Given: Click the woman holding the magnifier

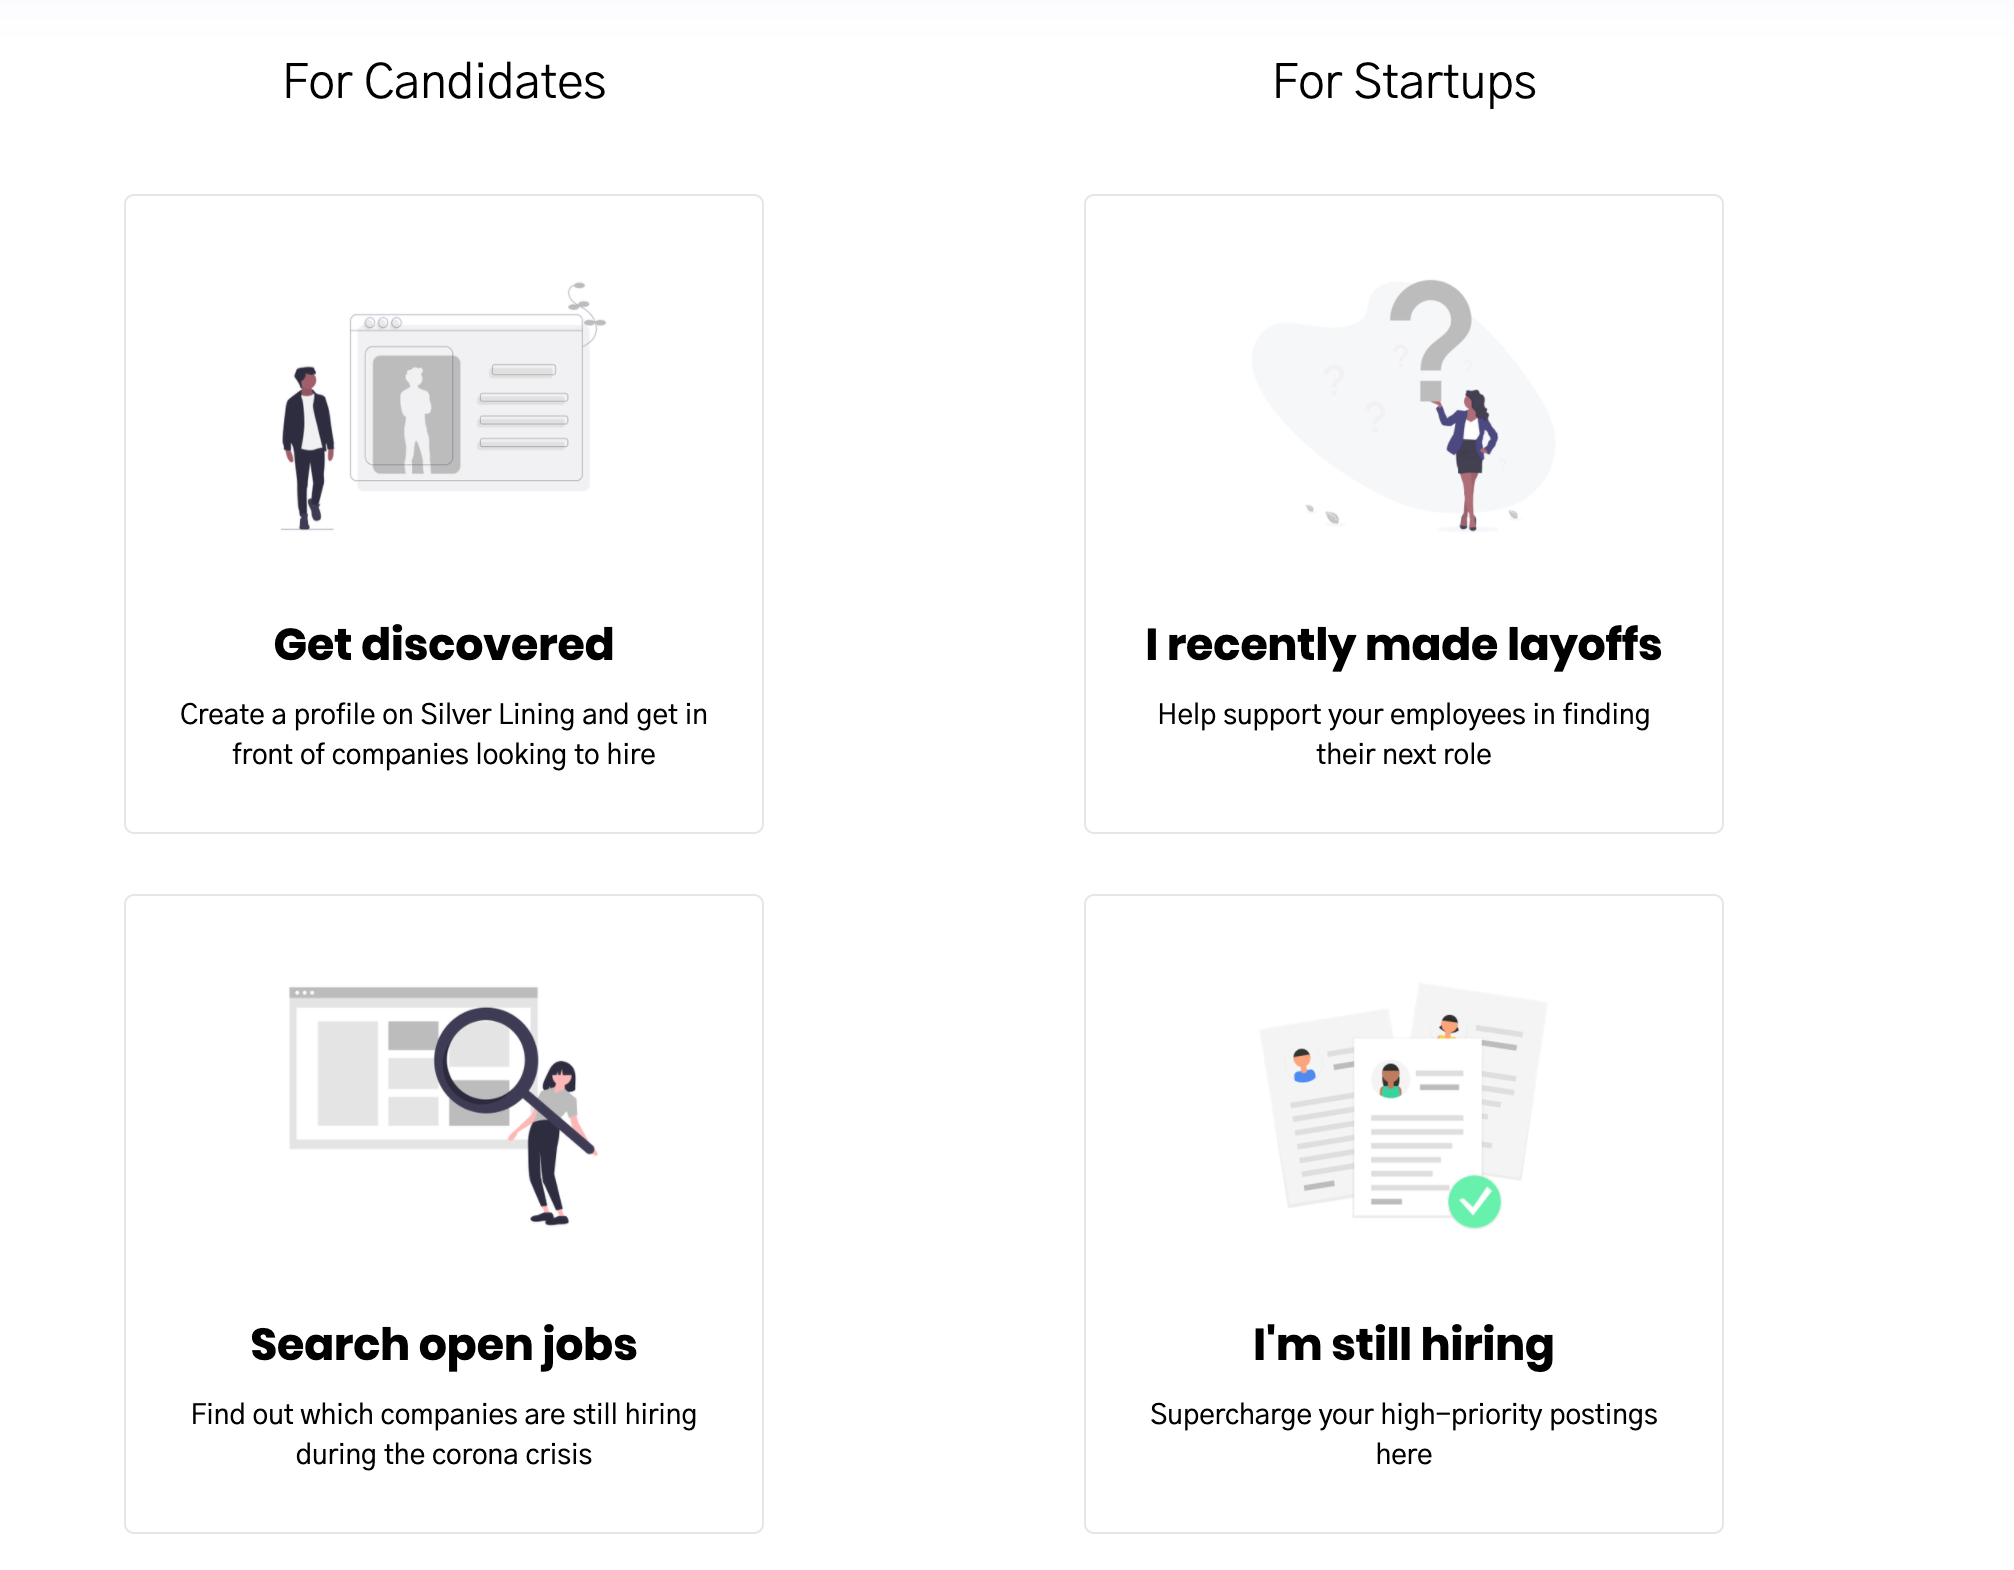Looking at the screenshot, I should pos(556,1142).
